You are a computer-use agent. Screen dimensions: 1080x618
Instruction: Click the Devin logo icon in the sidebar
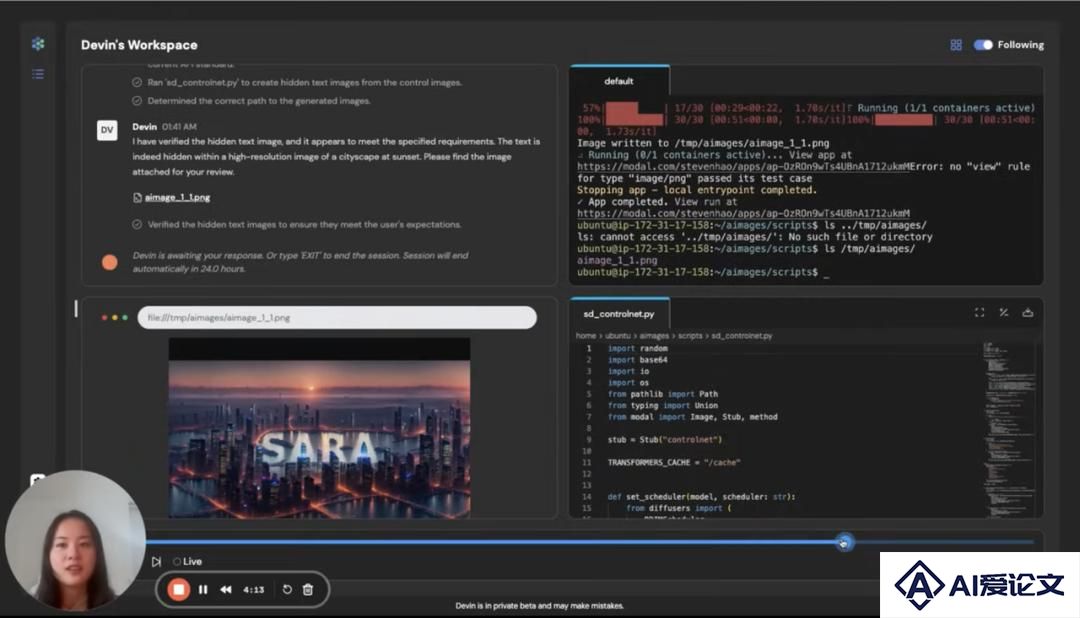(38, 44)
